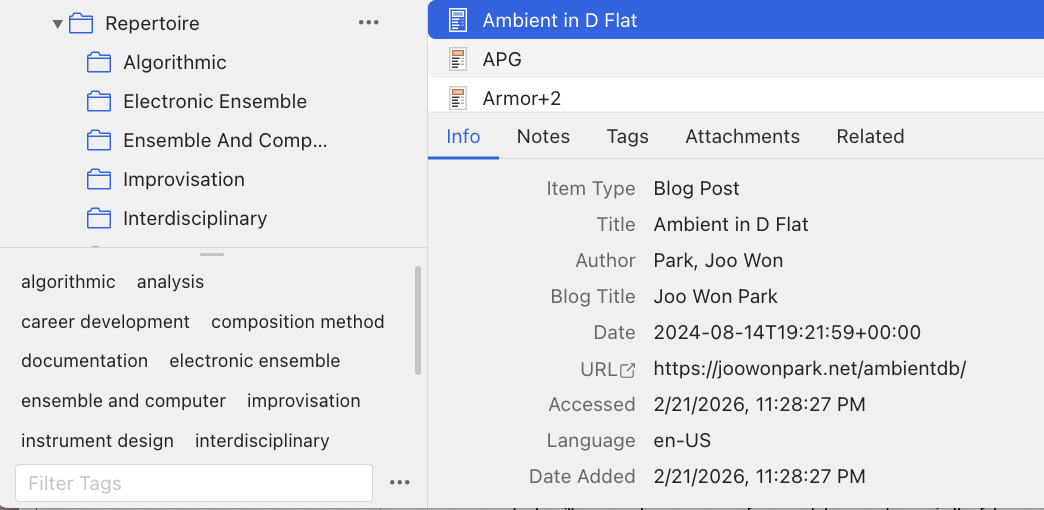Click the Electronic Ensemble folder icon
This screenshot has height=510, width=1044.
[x=98, y=102]
